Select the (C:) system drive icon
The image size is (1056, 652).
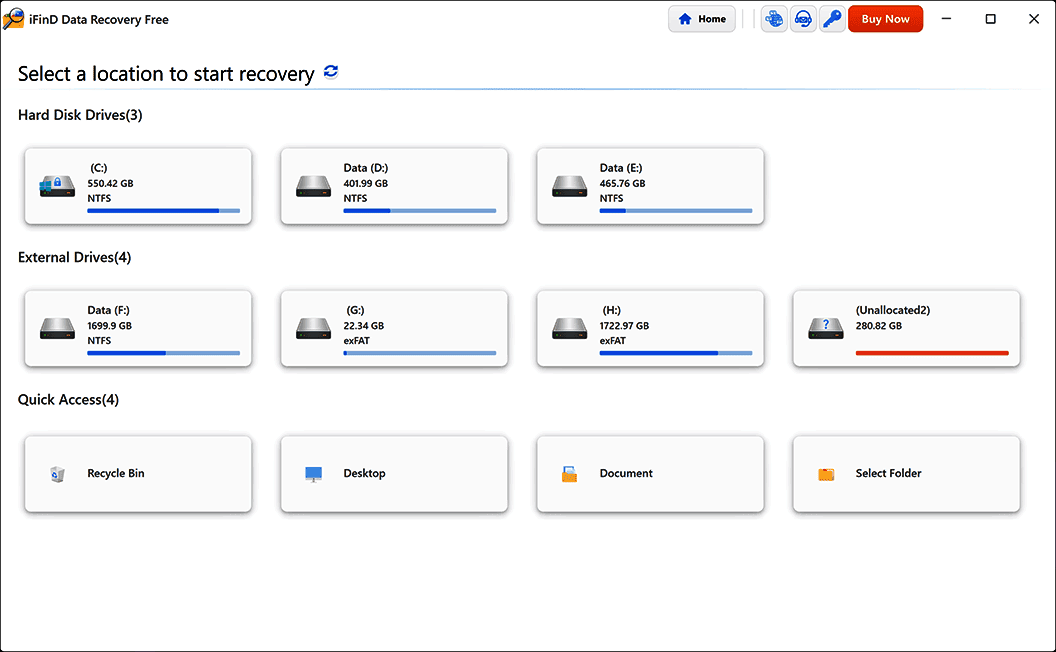click(x=57, y=187)
